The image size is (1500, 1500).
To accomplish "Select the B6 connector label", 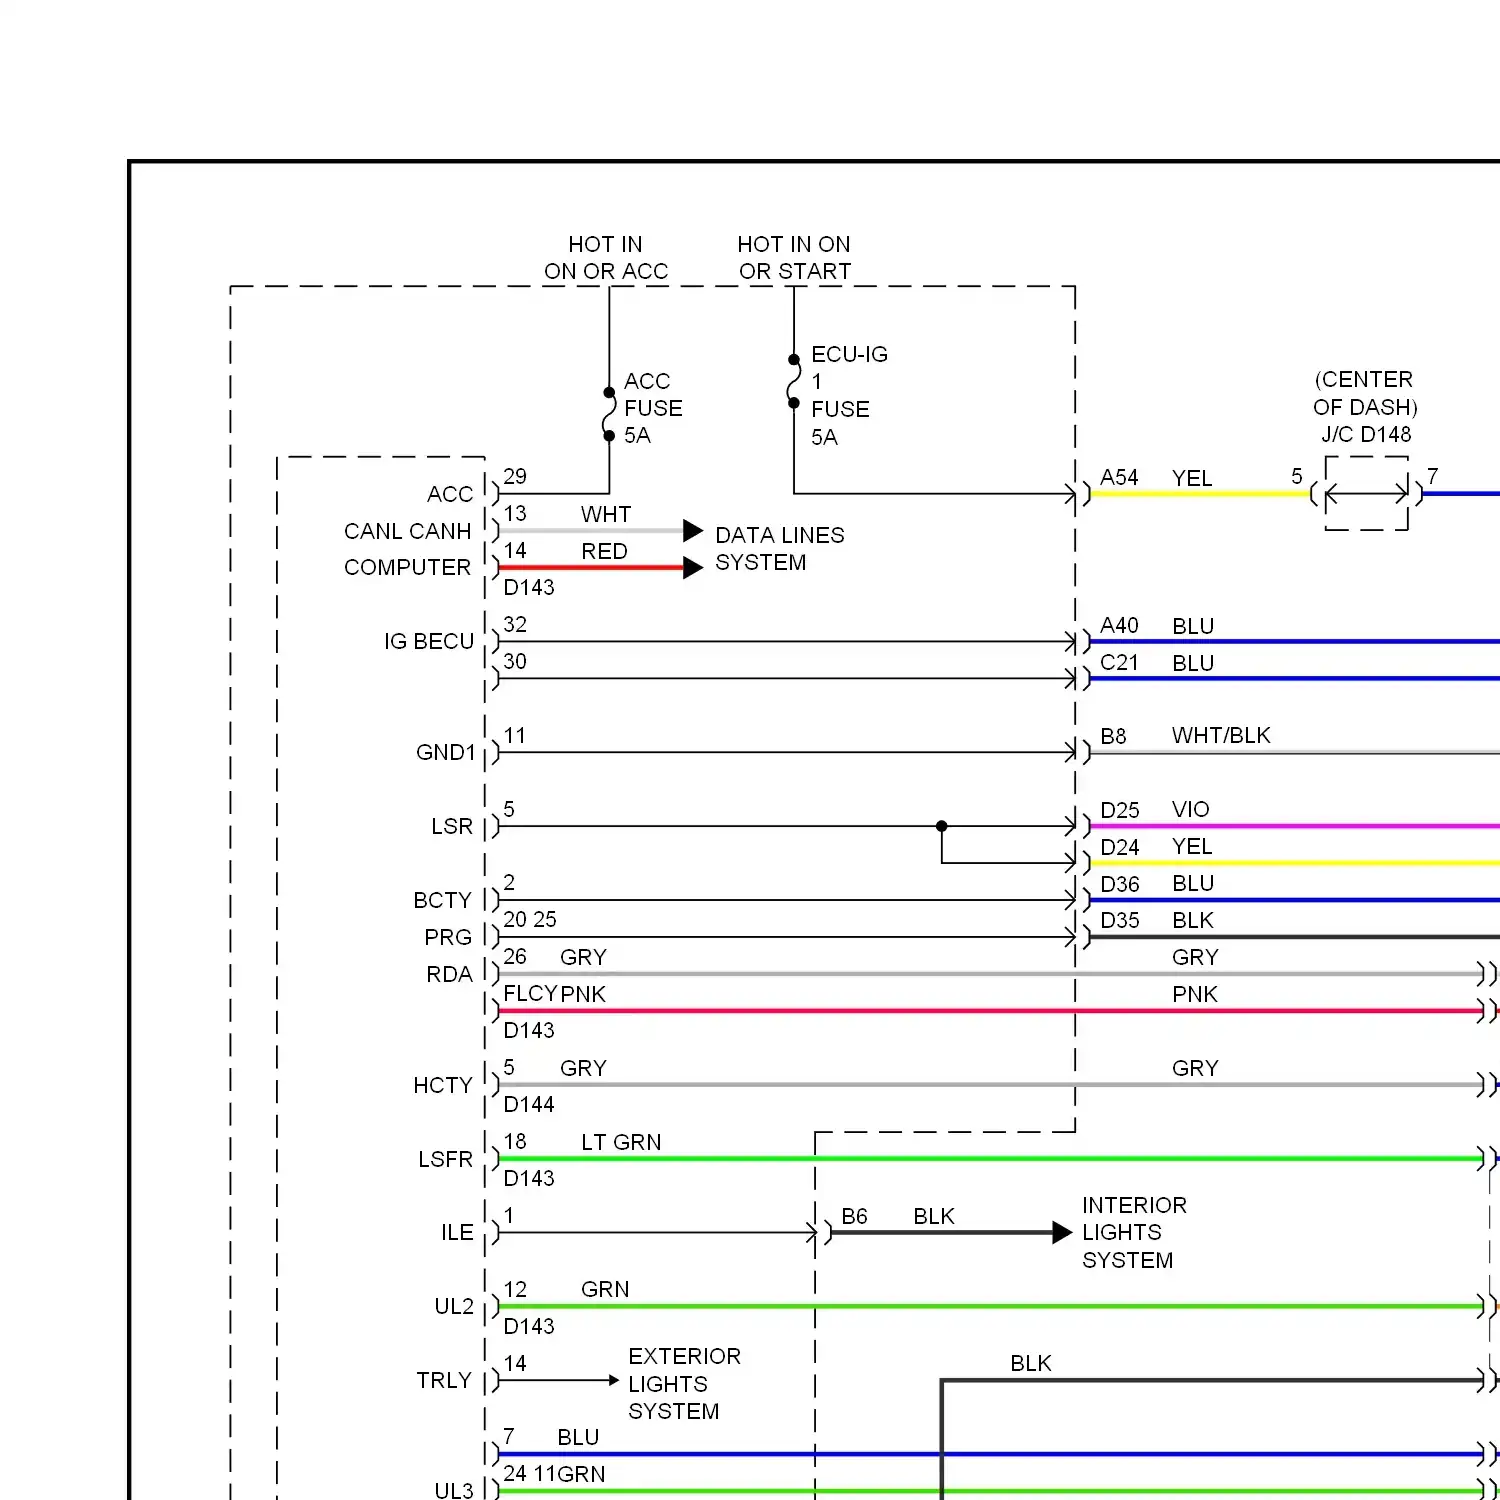I will (x=854, y=1217).
